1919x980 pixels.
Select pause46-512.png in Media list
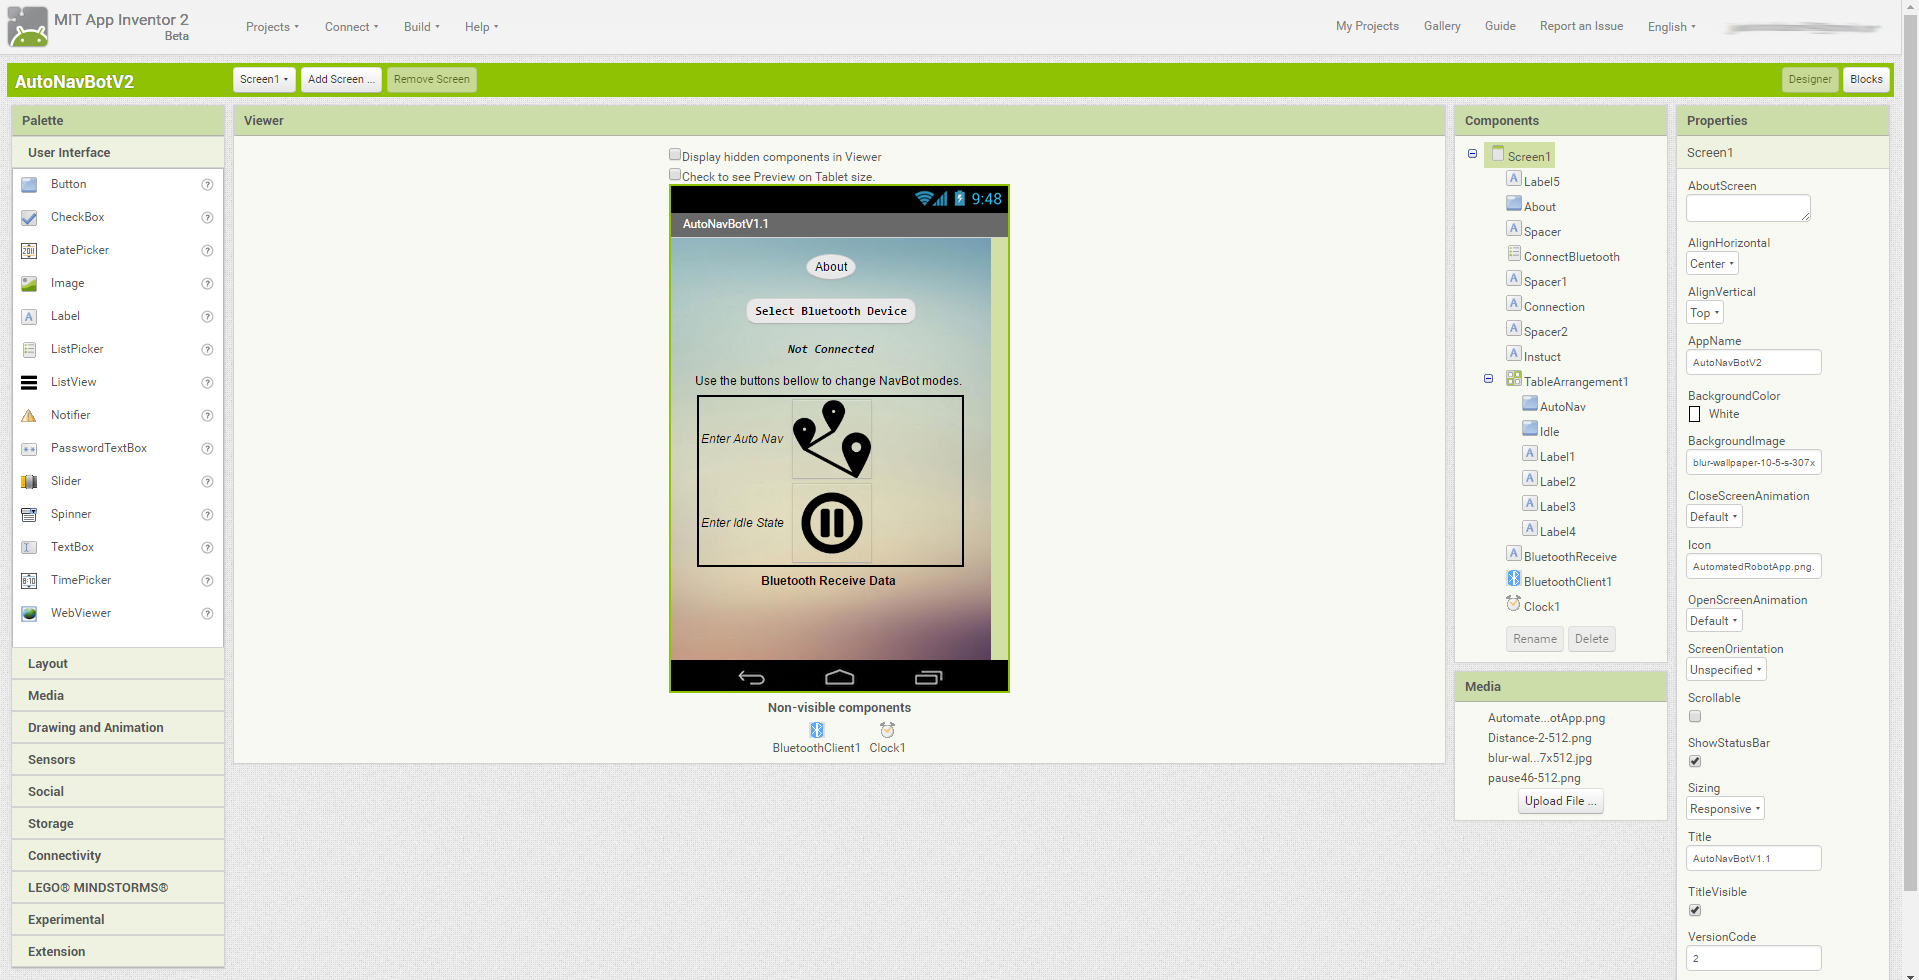[1534, 778]
